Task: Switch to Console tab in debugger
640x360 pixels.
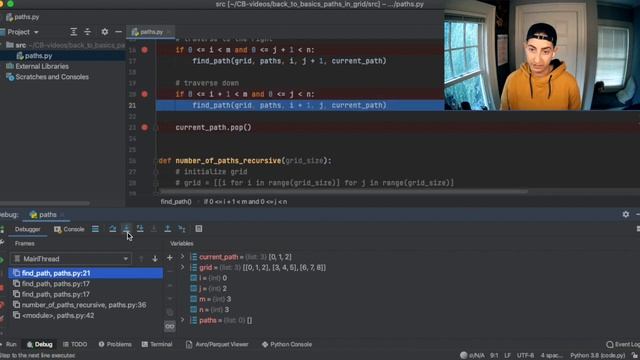Action: pyautogui.click(x=69, y=229)
